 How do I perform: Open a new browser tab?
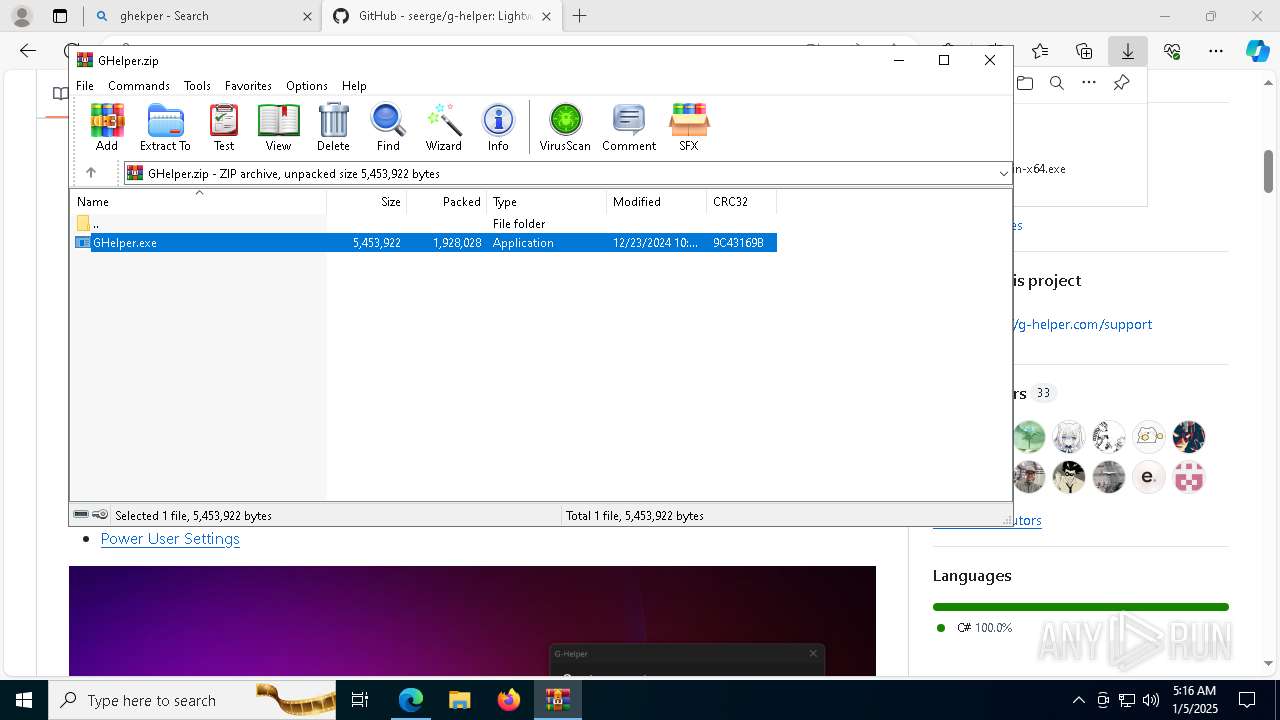tap(580, 16)
